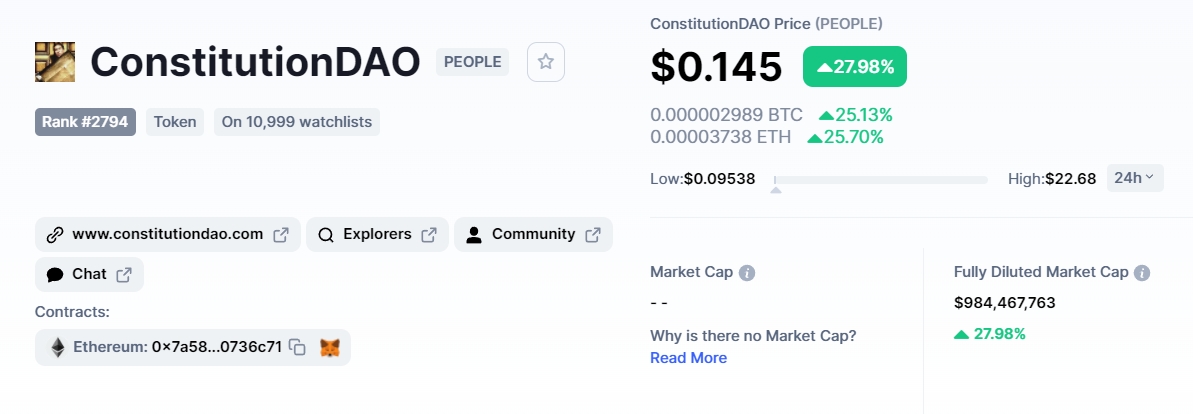Click the external link icon beside website

(x=281, y=235)
